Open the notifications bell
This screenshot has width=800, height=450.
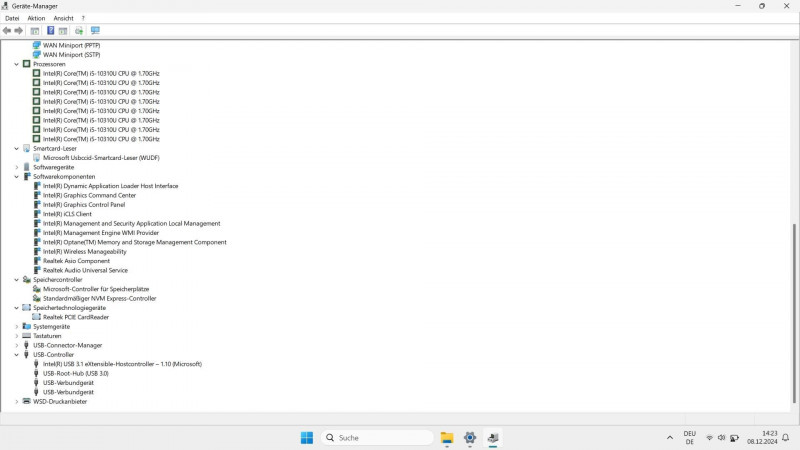point(786,438)
